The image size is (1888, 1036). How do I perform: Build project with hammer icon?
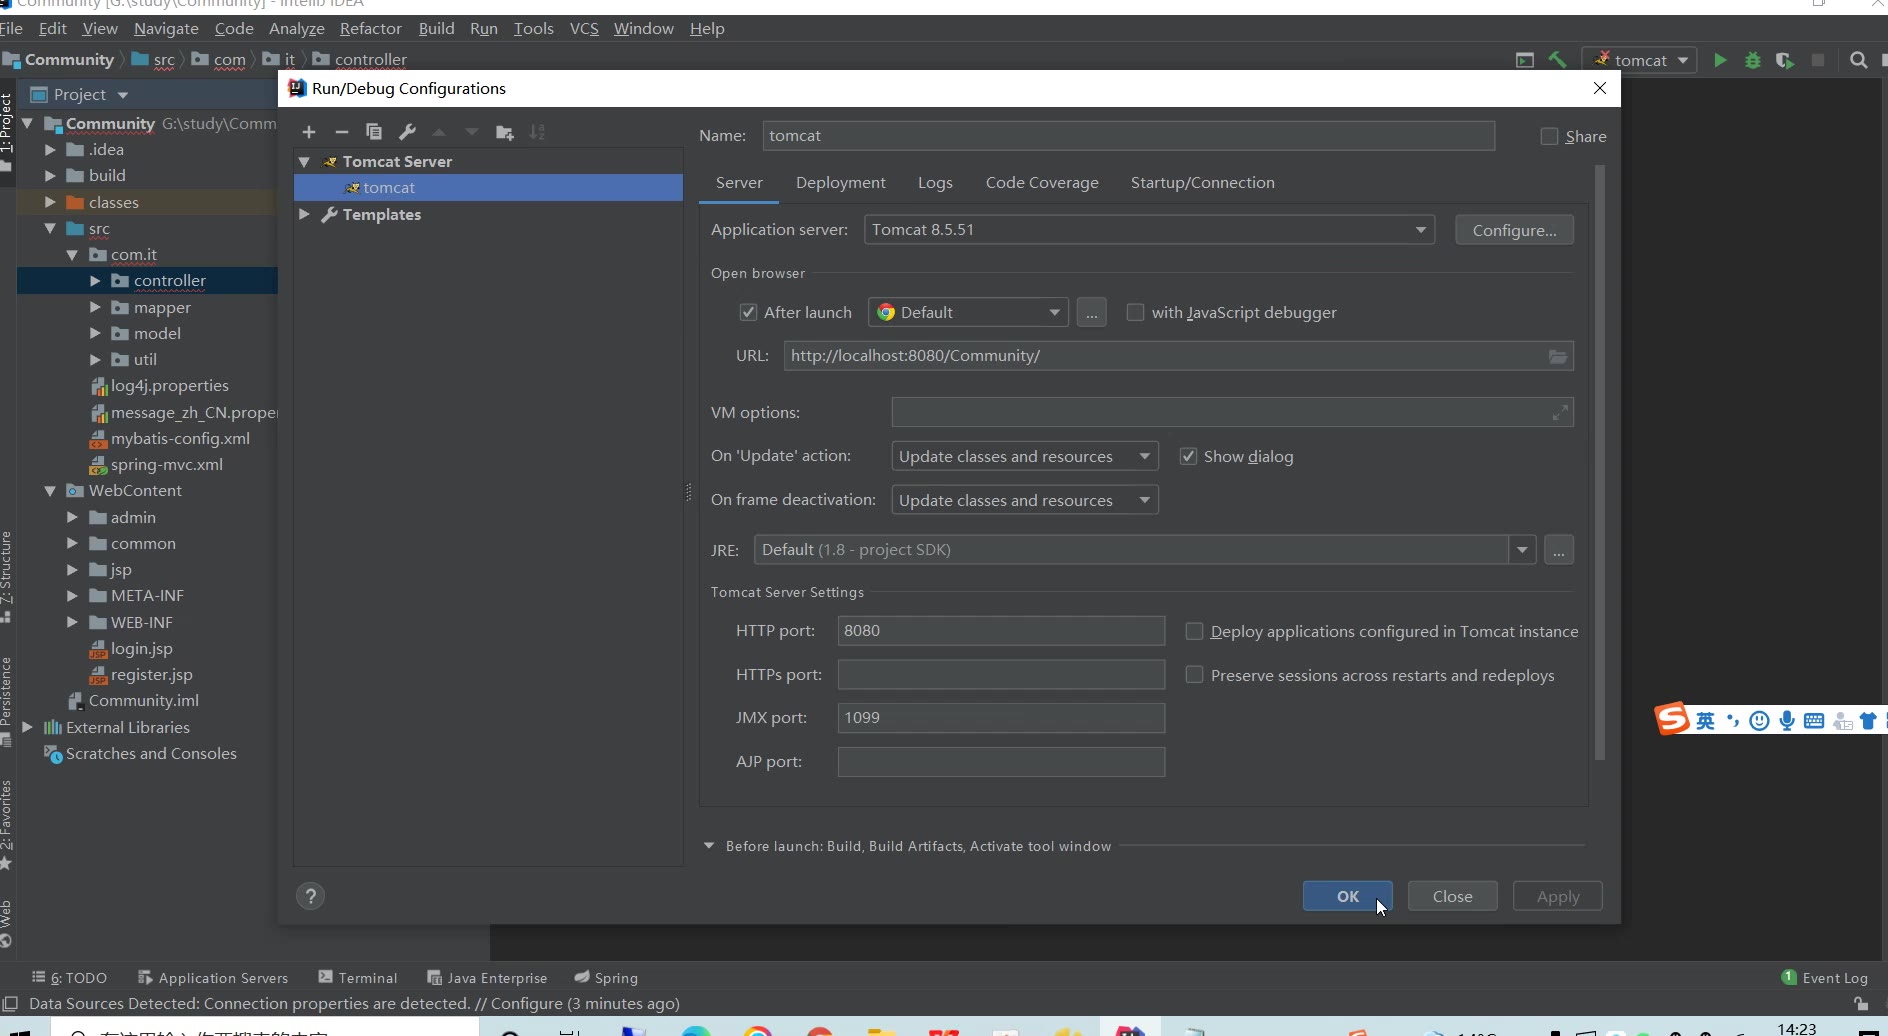1557,60
